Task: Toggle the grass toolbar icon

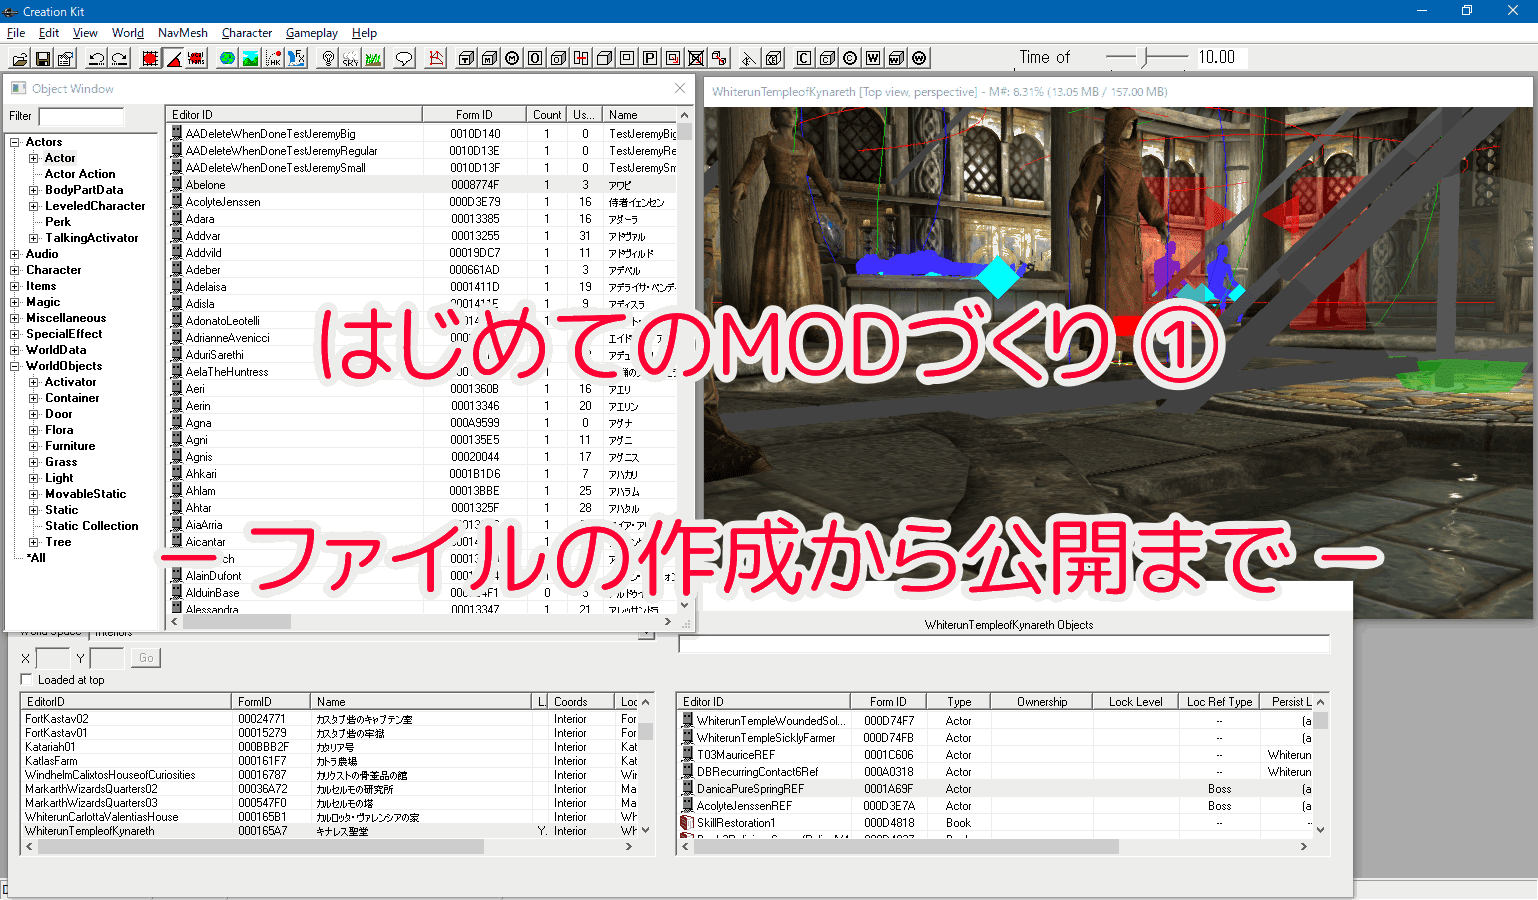Action: (373, 58)
